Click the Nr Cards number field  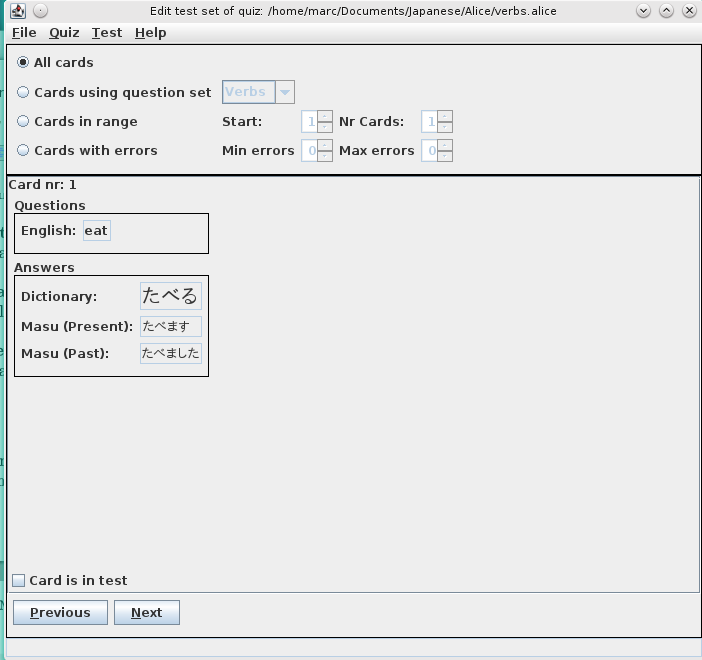click(429, 121)
